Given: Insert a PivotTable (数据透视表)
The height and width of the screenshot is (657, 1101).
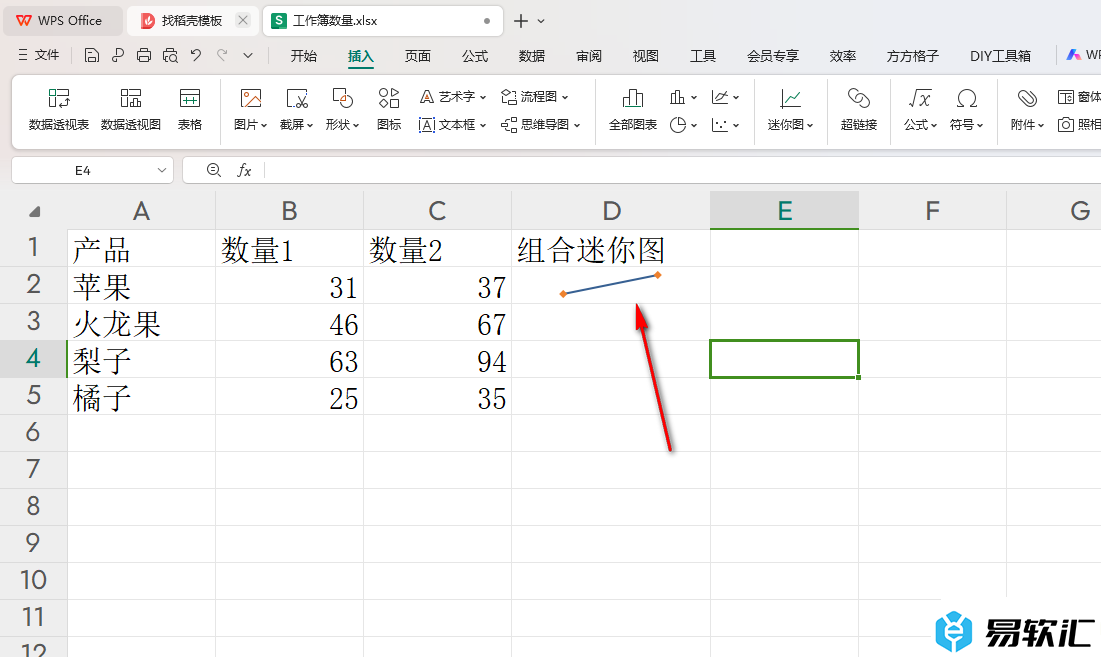Looking at the screenshot, I should tap(59, 110).
